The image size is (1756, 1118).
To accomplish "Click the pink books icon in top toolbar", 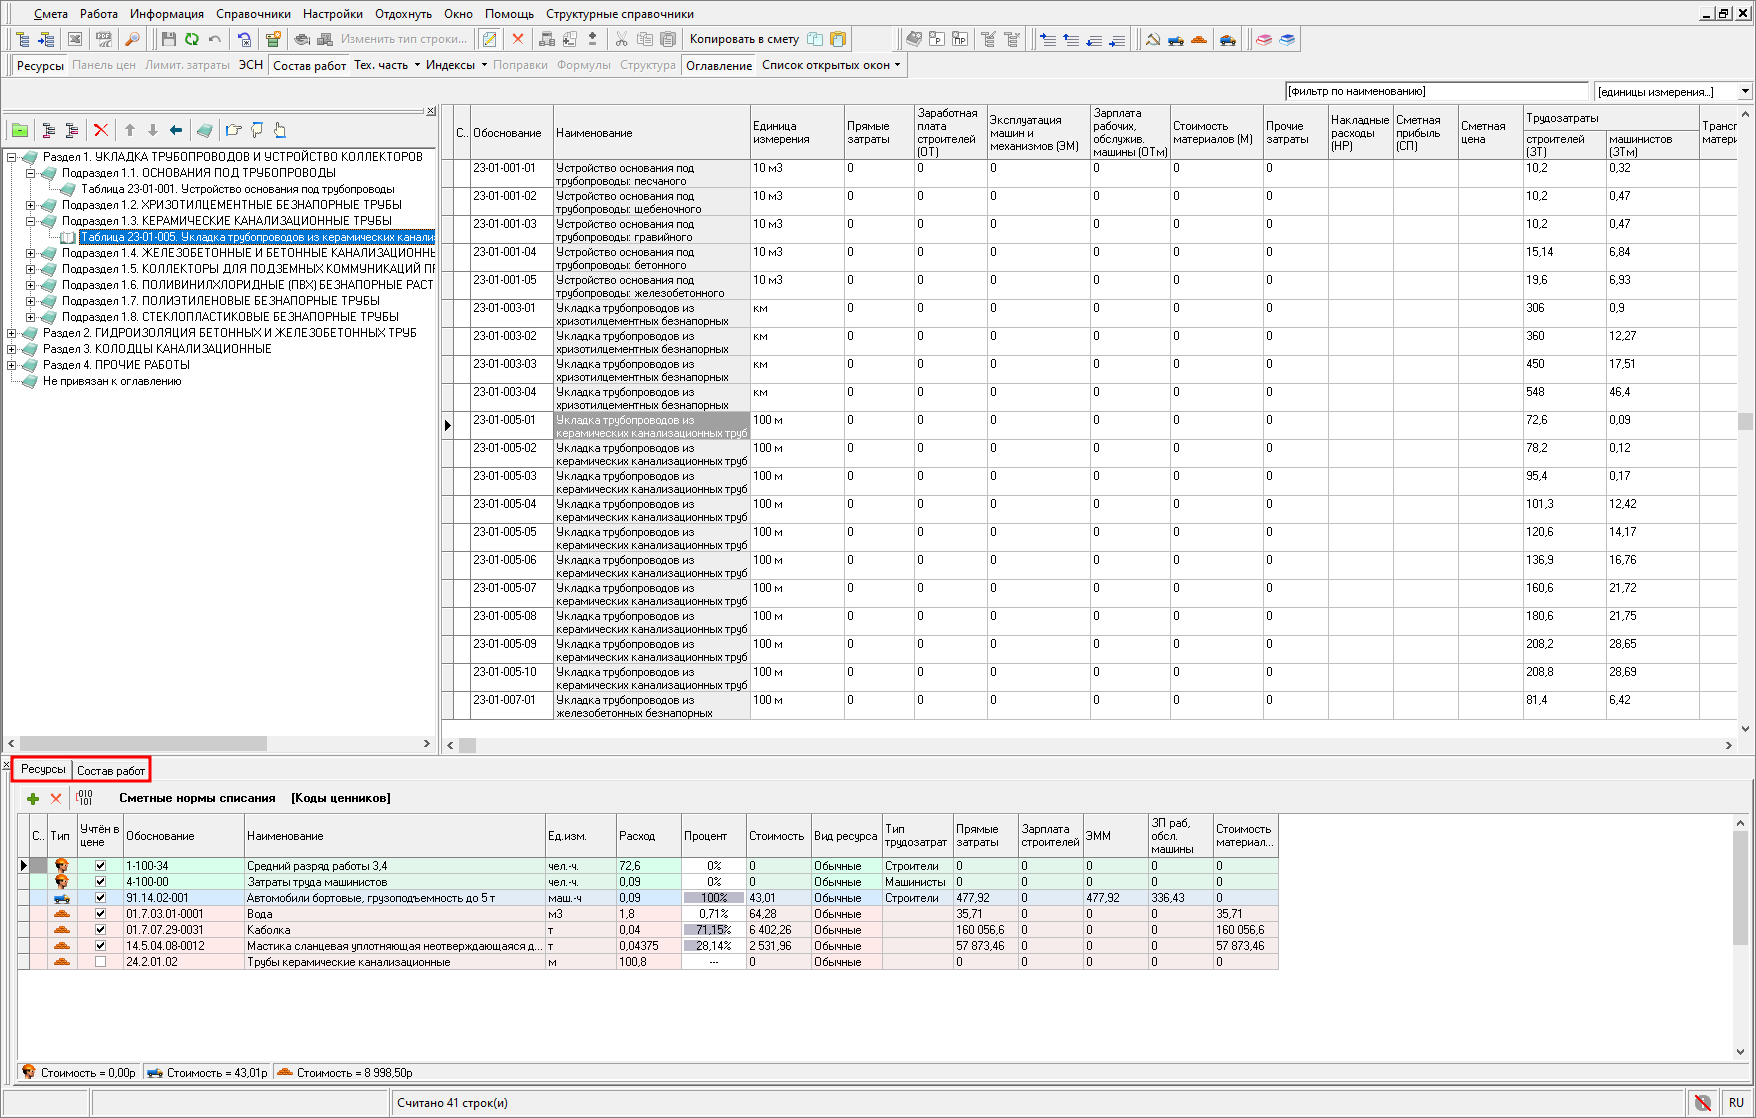I will [1264, 39].
